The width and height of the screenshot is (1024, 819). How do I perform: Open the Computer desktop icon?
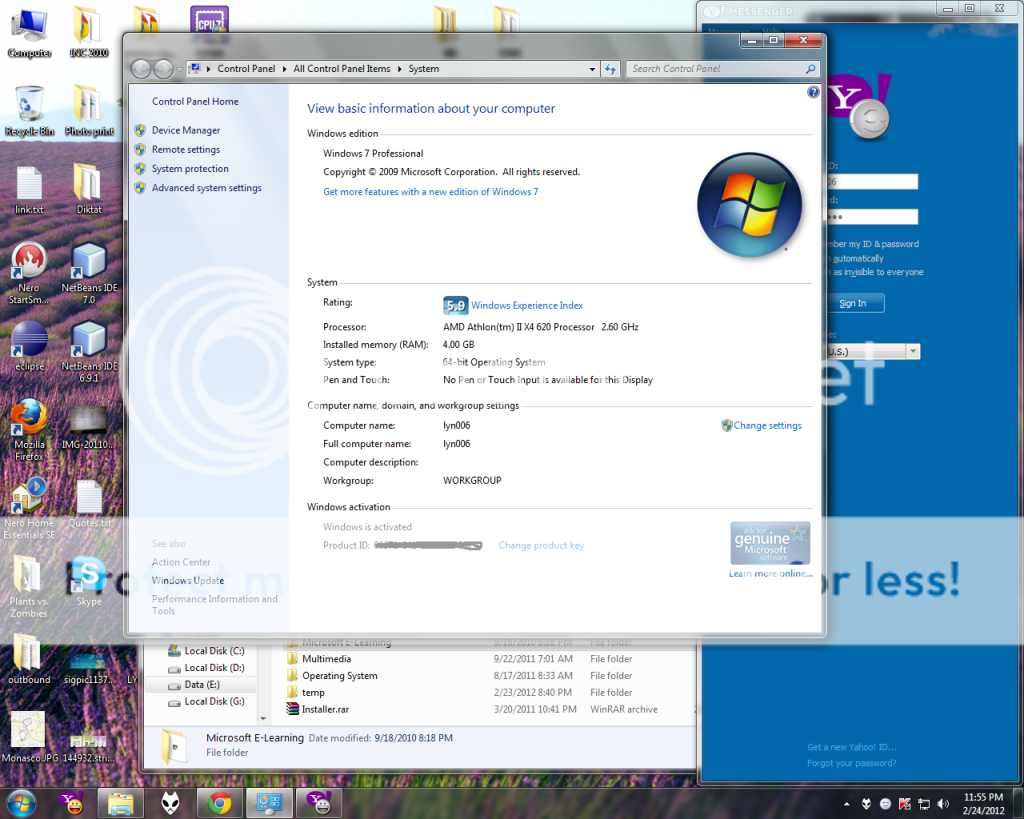coord(29,33)
